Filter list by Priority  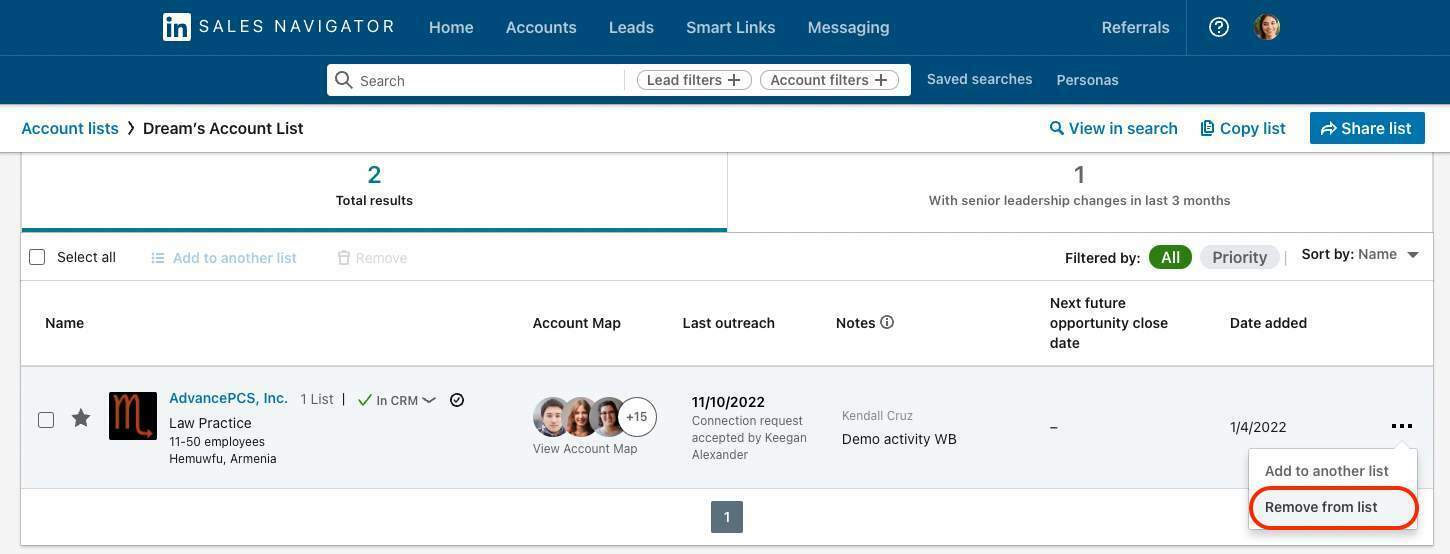point(1239,257)
